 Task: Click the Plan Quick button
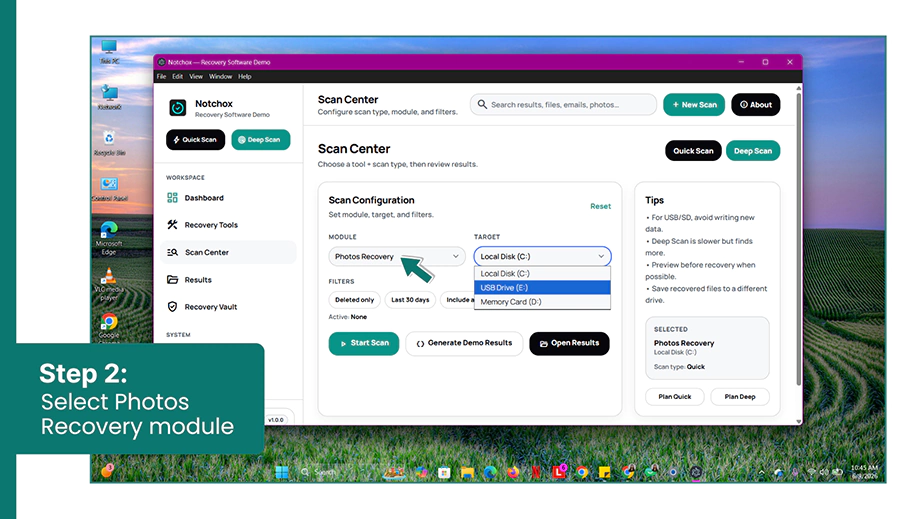[674, 397]
